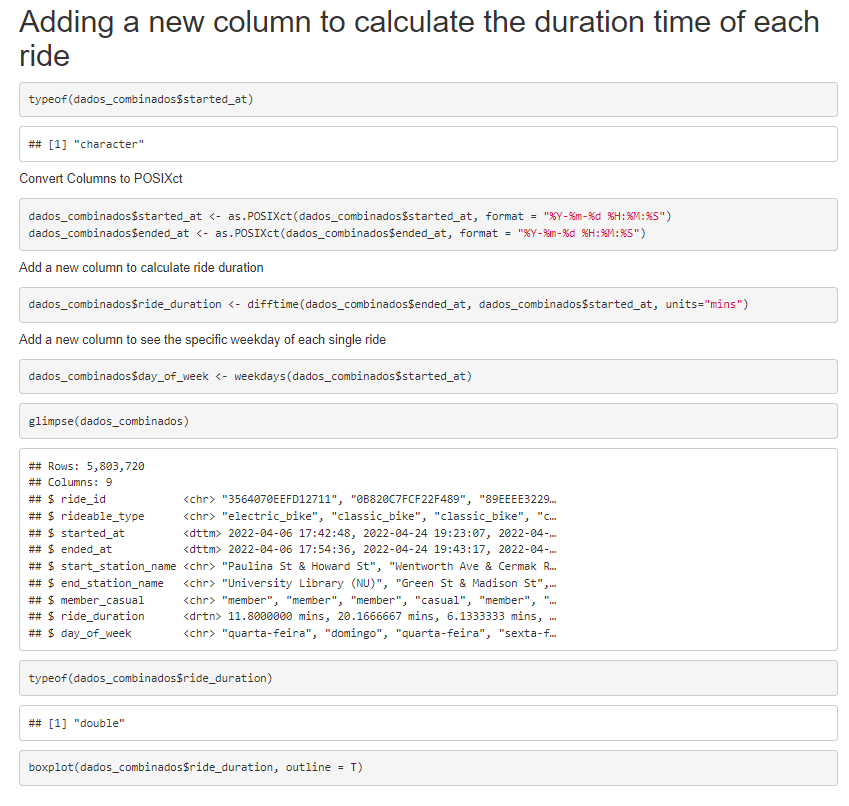Click the start_station_name row in output
This screenshot has height=806, width=849.
[292, 566]
